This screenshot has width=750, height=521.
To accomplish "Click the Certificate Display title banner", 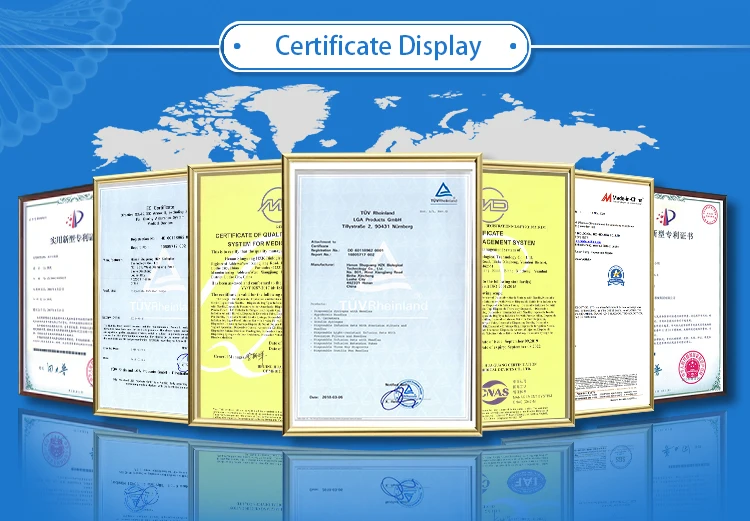I will coord(377,46).
